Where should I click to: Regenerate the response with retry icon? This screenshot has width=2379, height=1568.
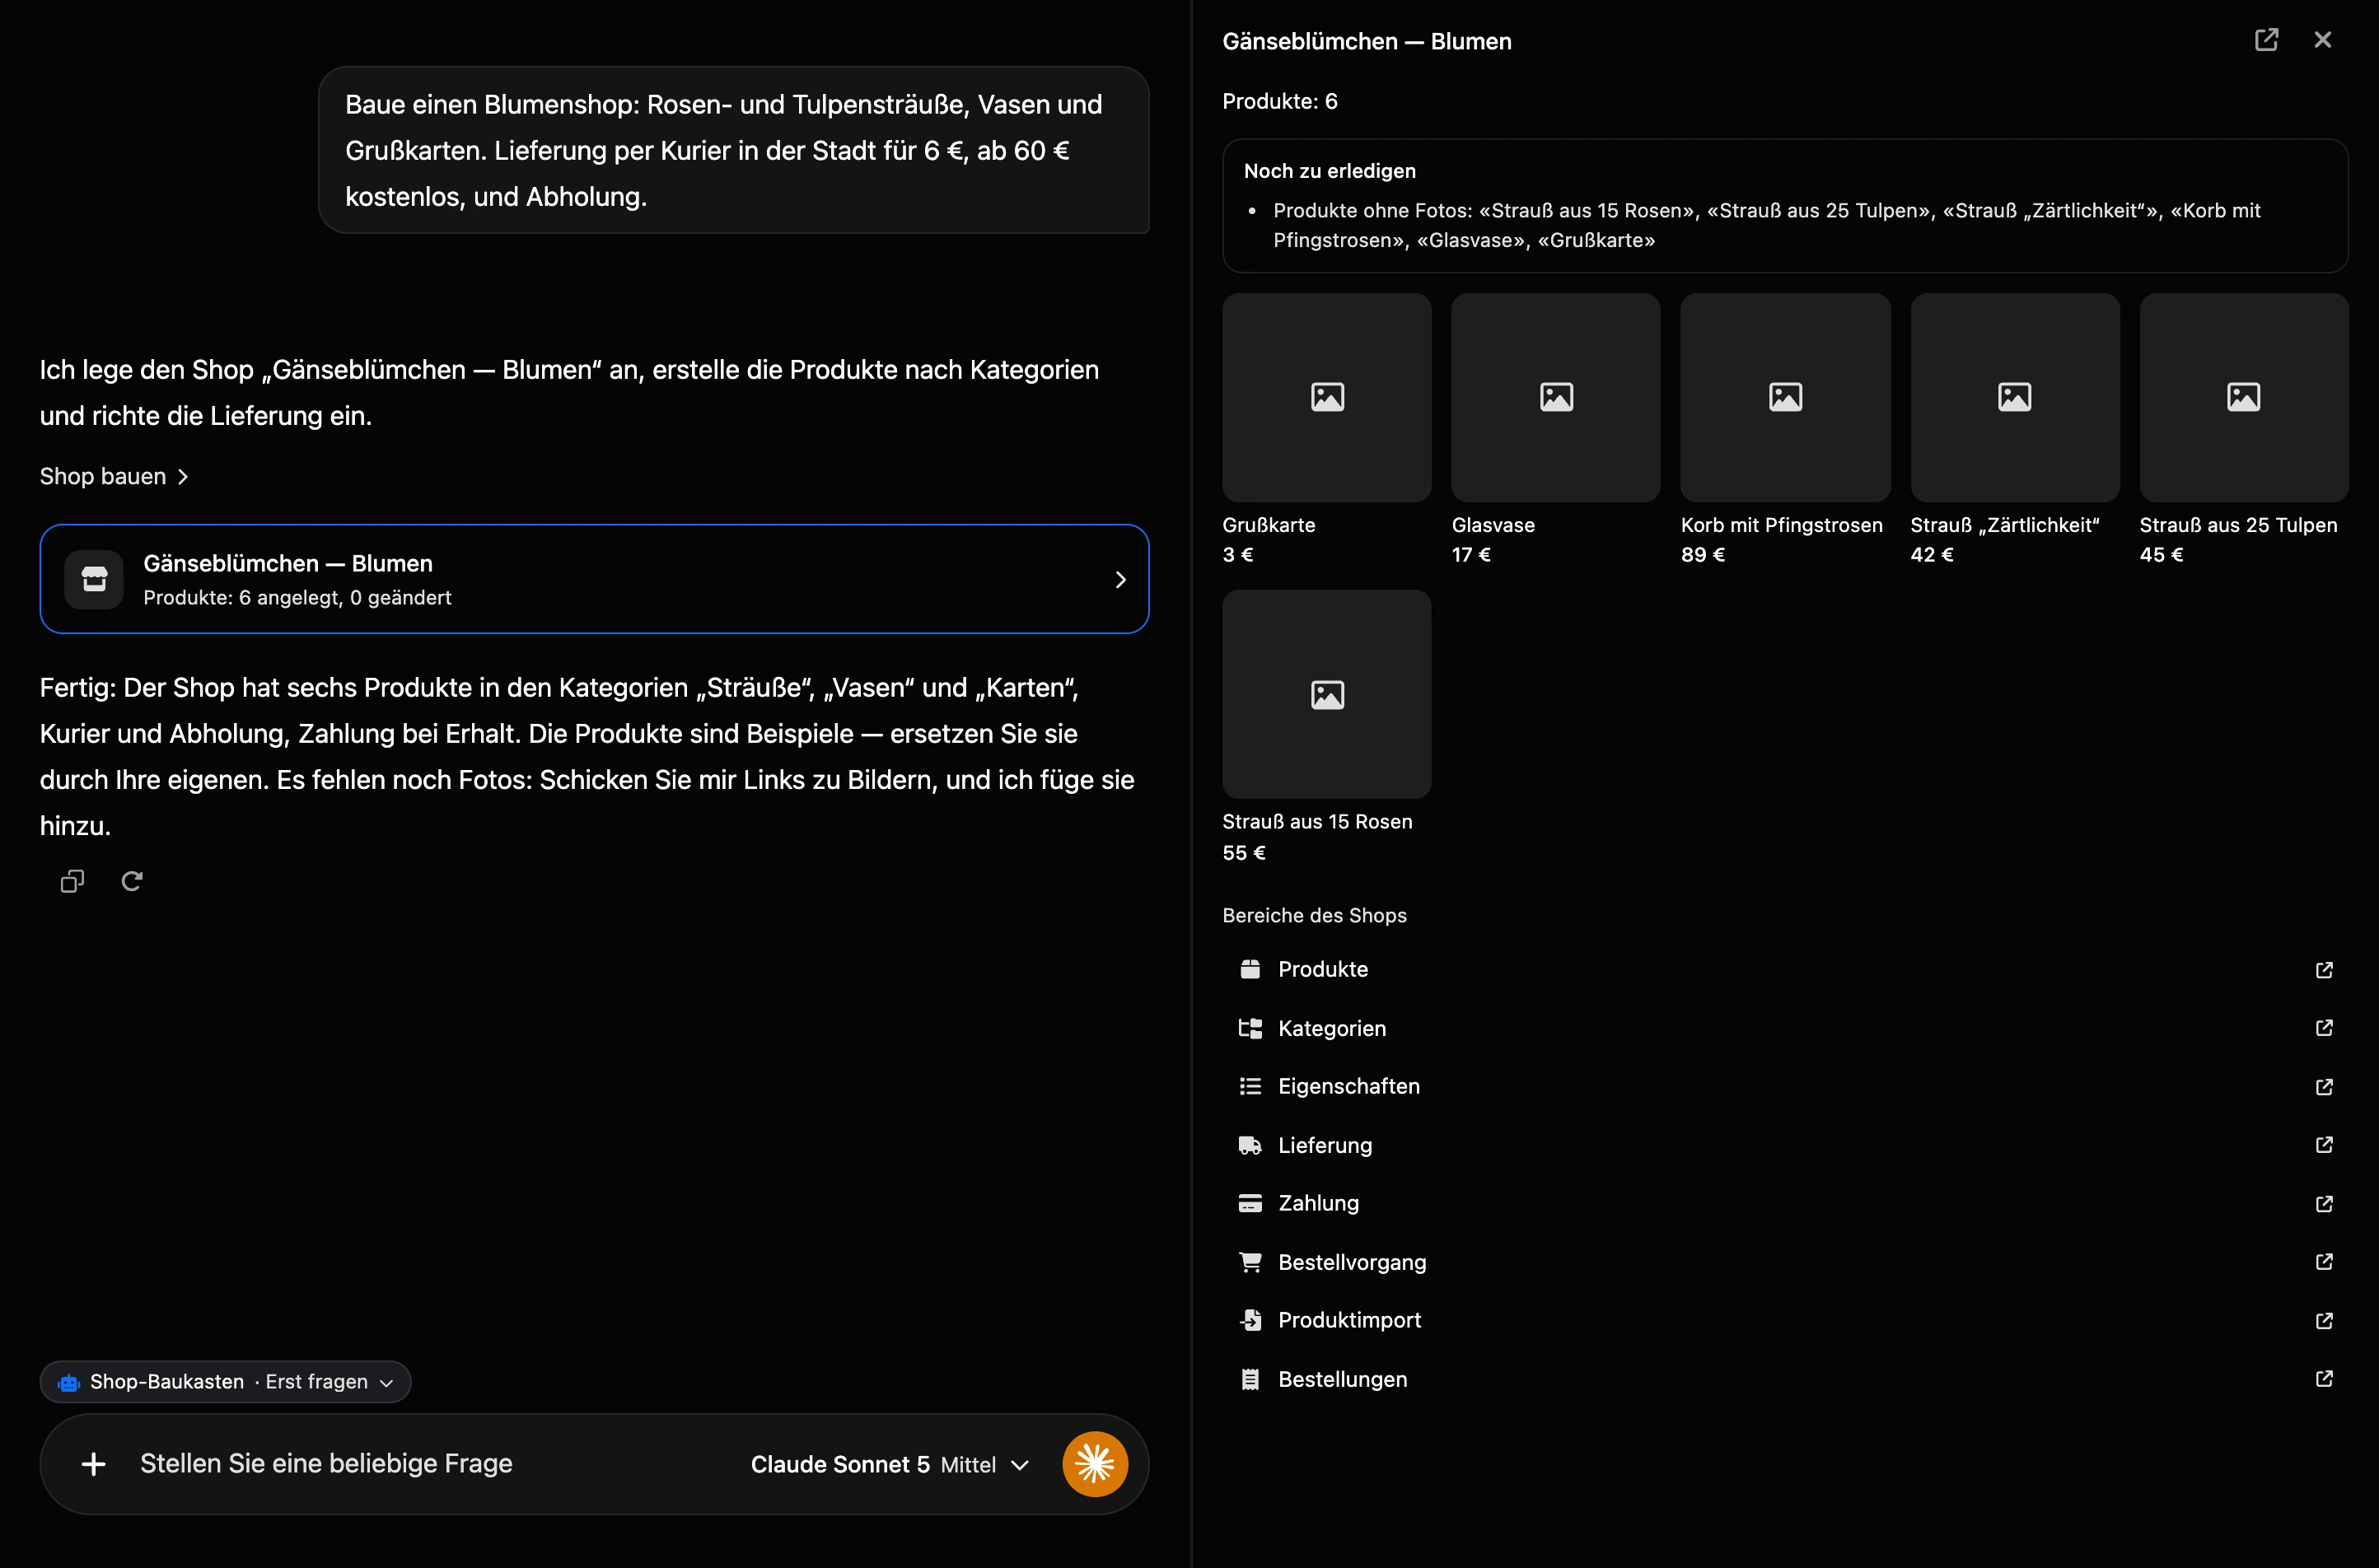point(132,881)
